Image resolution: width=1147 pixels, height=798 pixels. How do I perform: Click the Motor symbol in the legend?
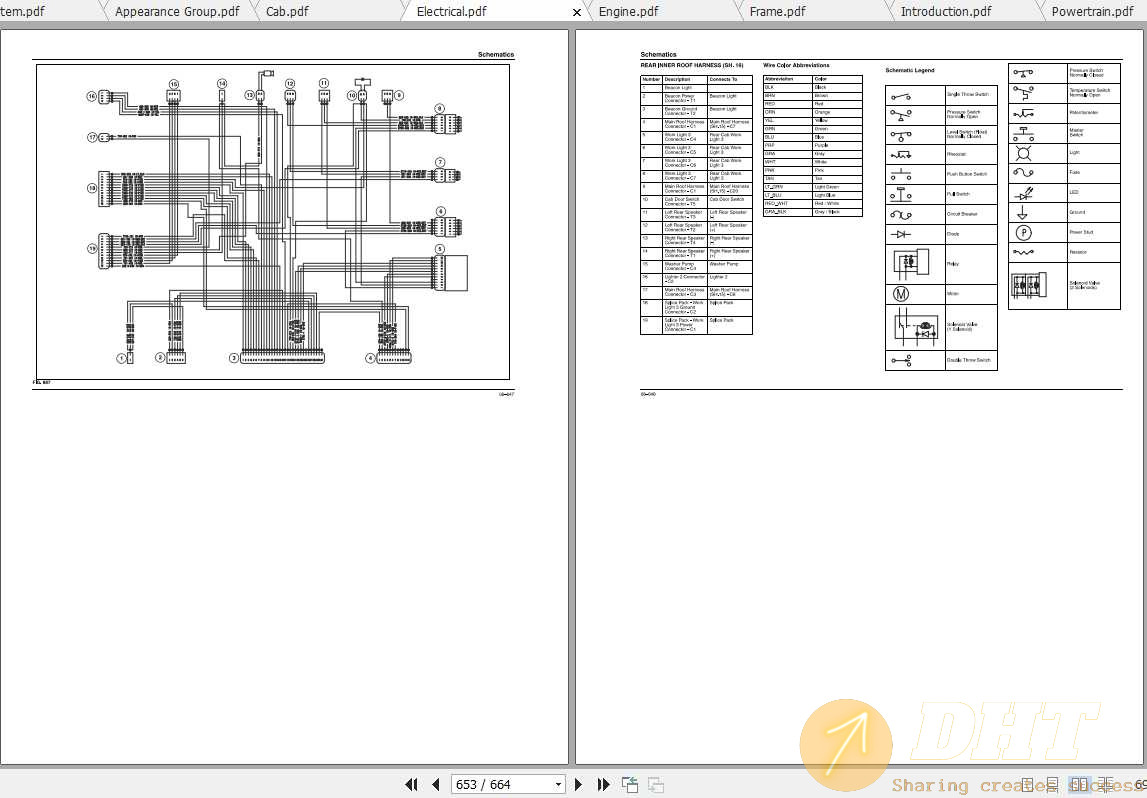(x=901, y=294)
